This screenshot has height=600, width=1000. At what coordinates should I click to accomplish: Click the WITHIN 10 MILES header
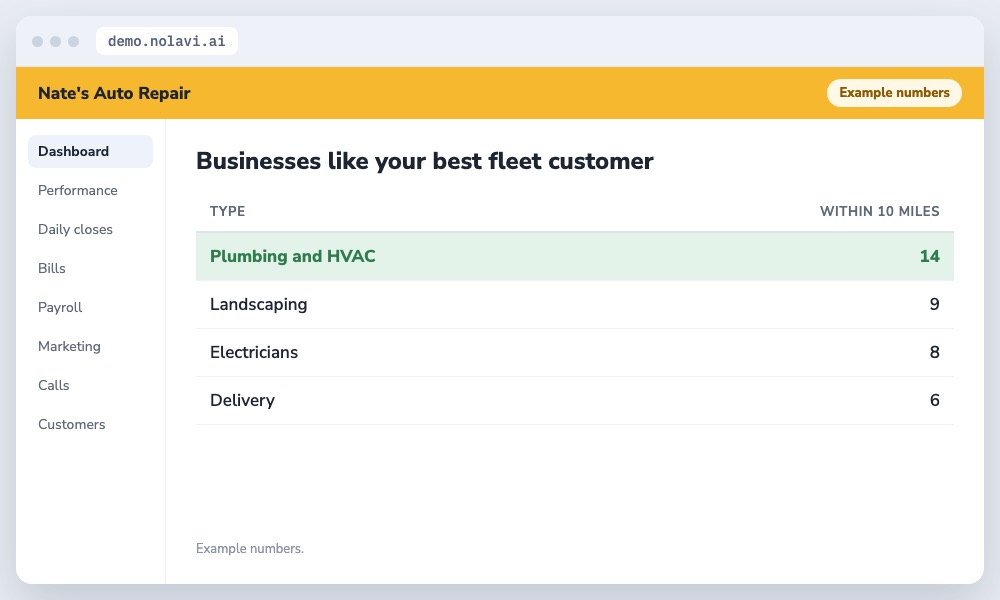click(x=879, y=211)
